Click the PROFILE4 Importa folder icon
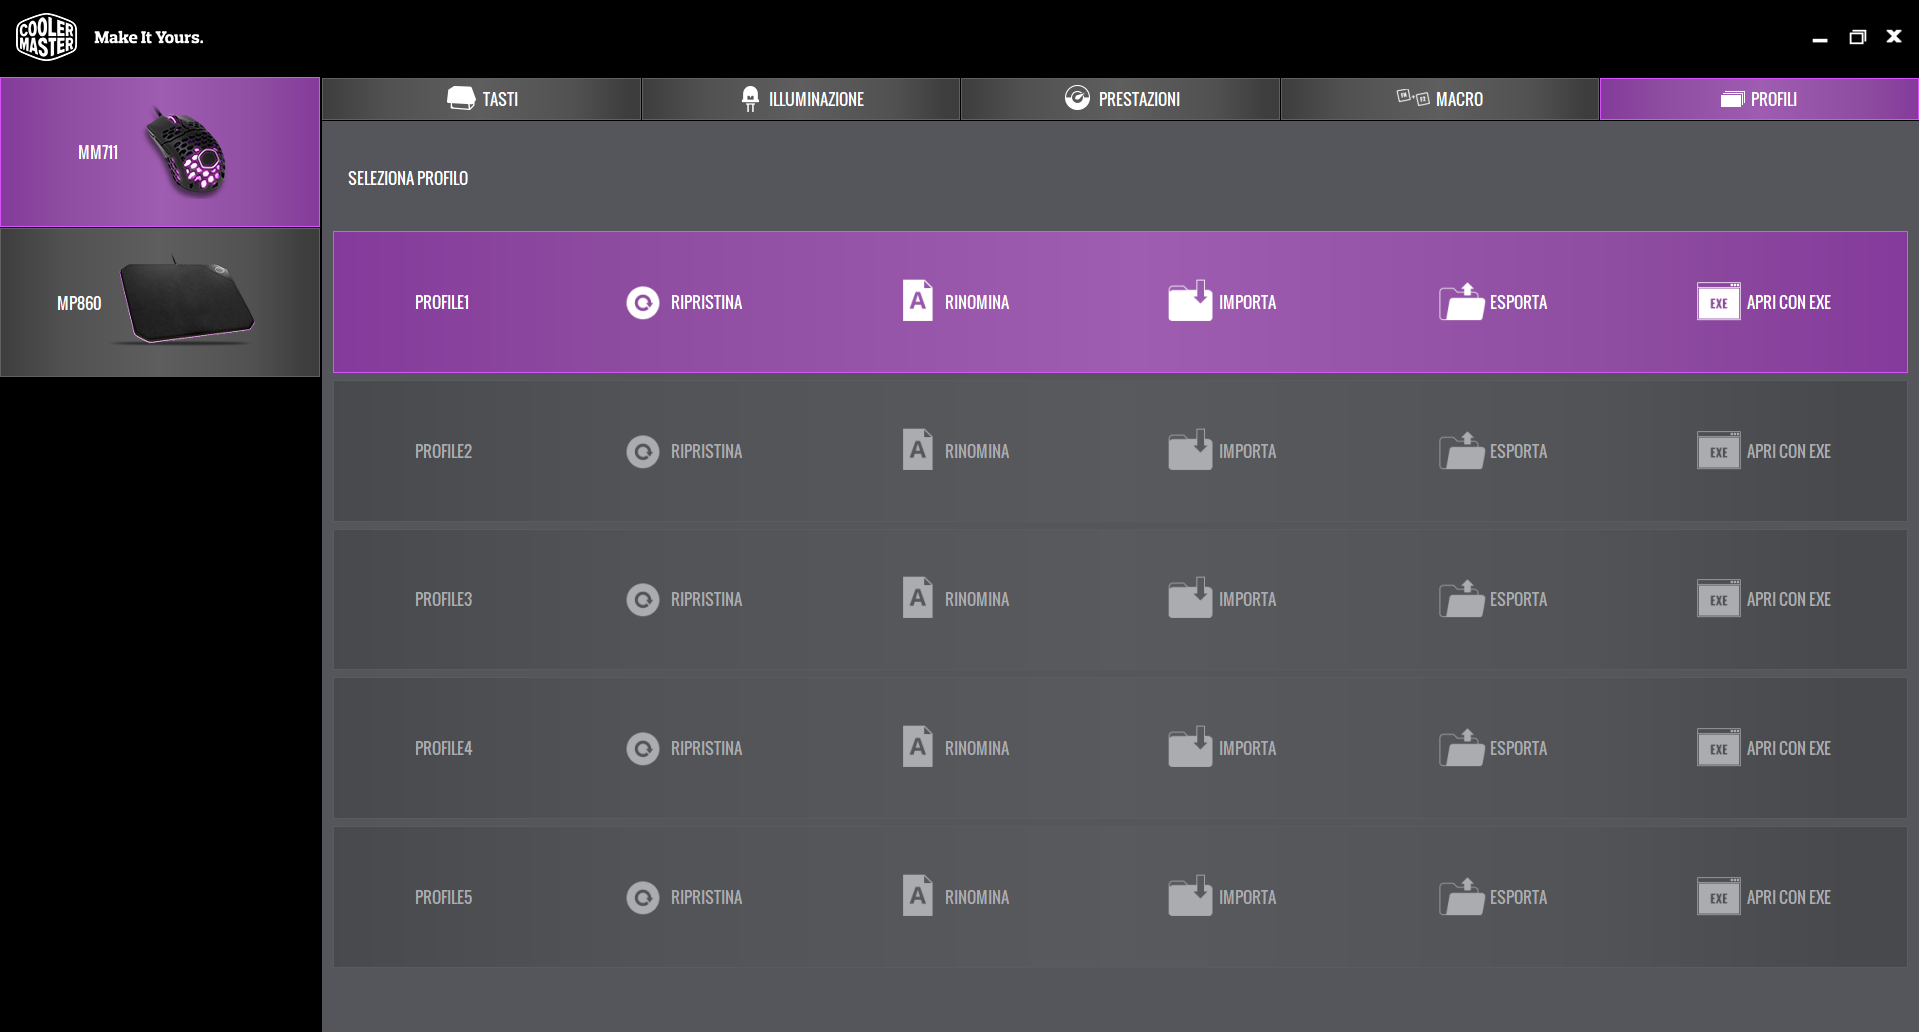The width and height of the screenshot is (1919, 1032). 1190,746
